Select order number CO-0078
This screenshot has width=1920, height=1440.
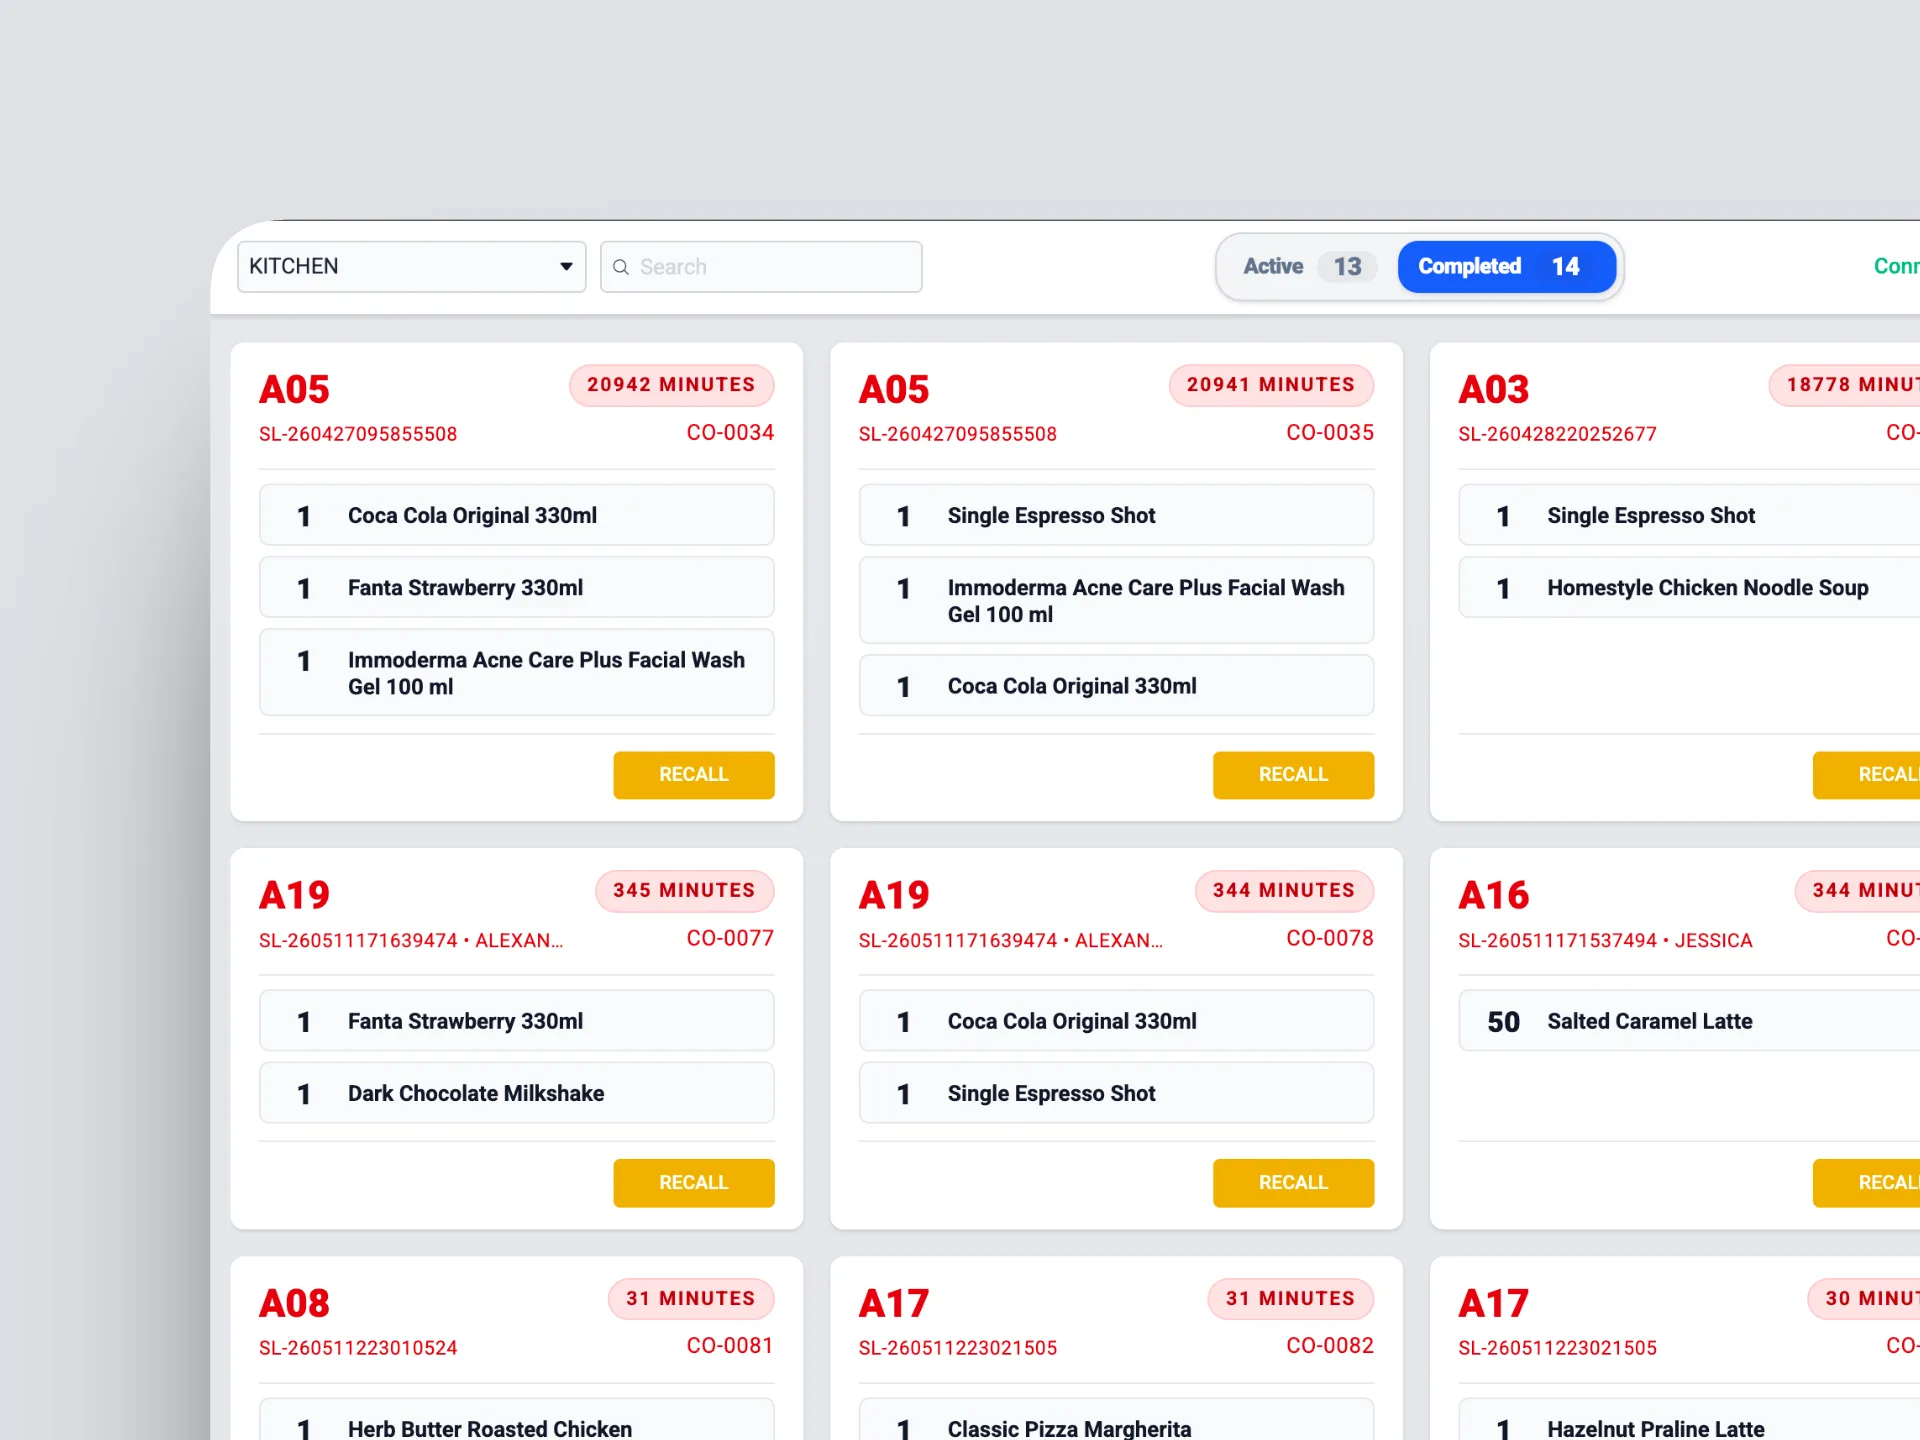1330,939
